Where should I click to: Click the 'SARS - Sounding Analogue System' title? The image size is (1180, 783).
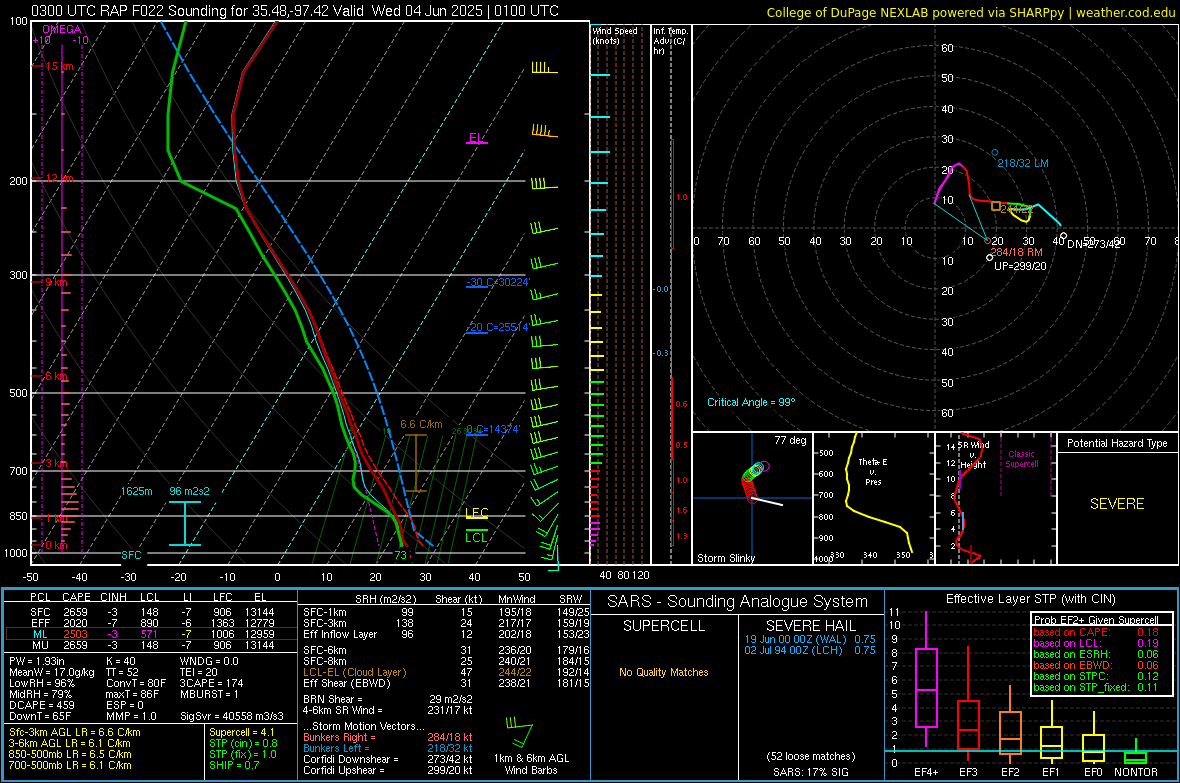tap(737, 602)
